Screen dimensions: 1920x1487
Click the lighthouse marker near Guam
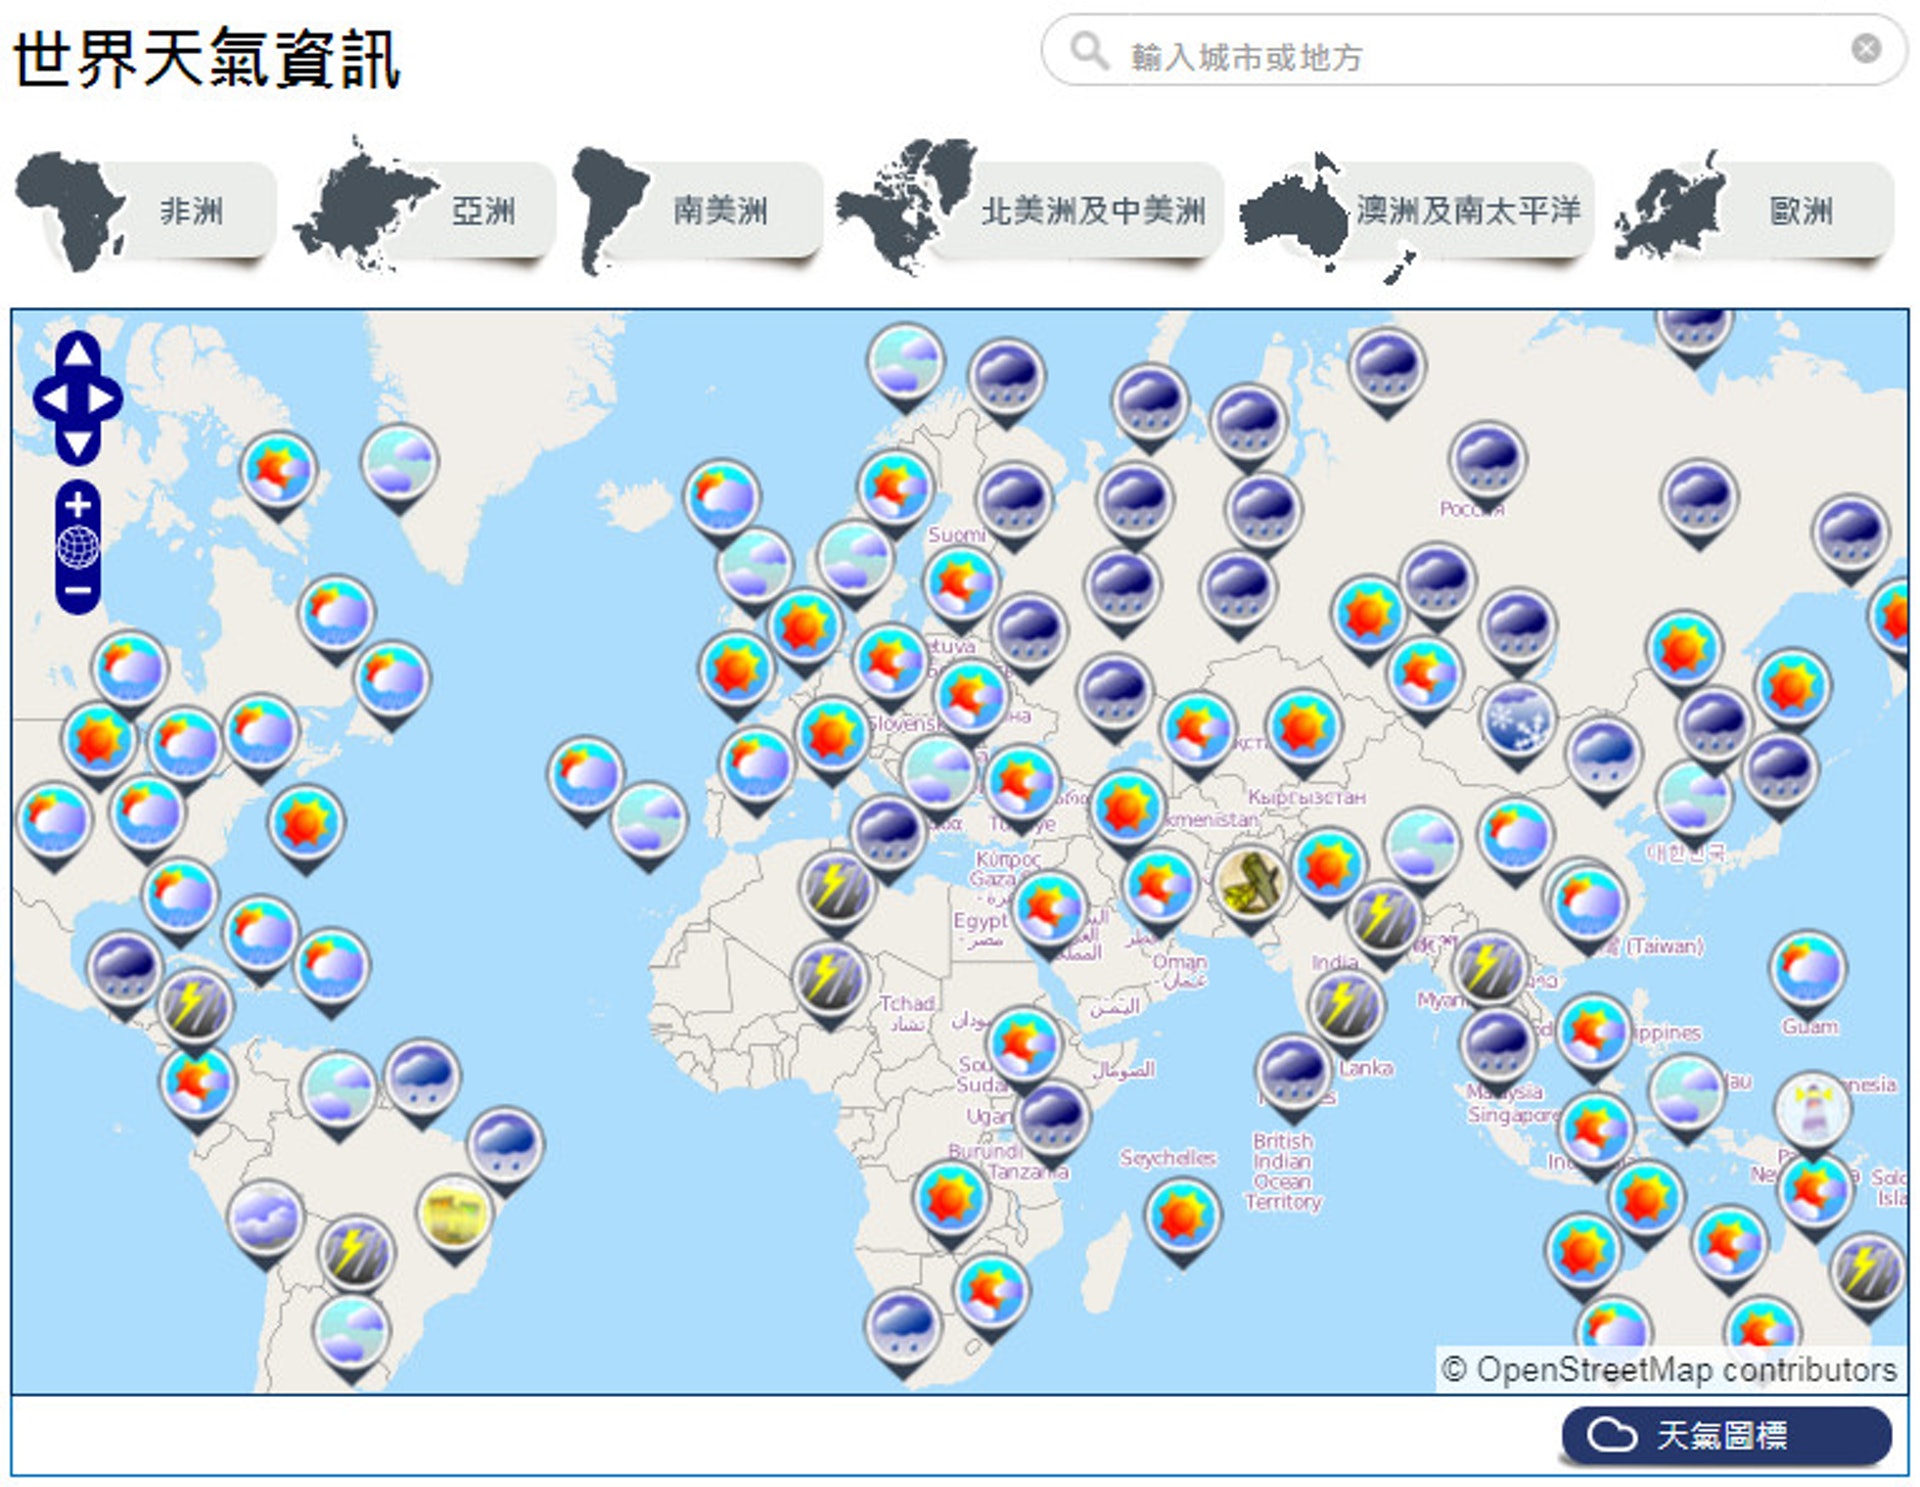point(1811,1108)
